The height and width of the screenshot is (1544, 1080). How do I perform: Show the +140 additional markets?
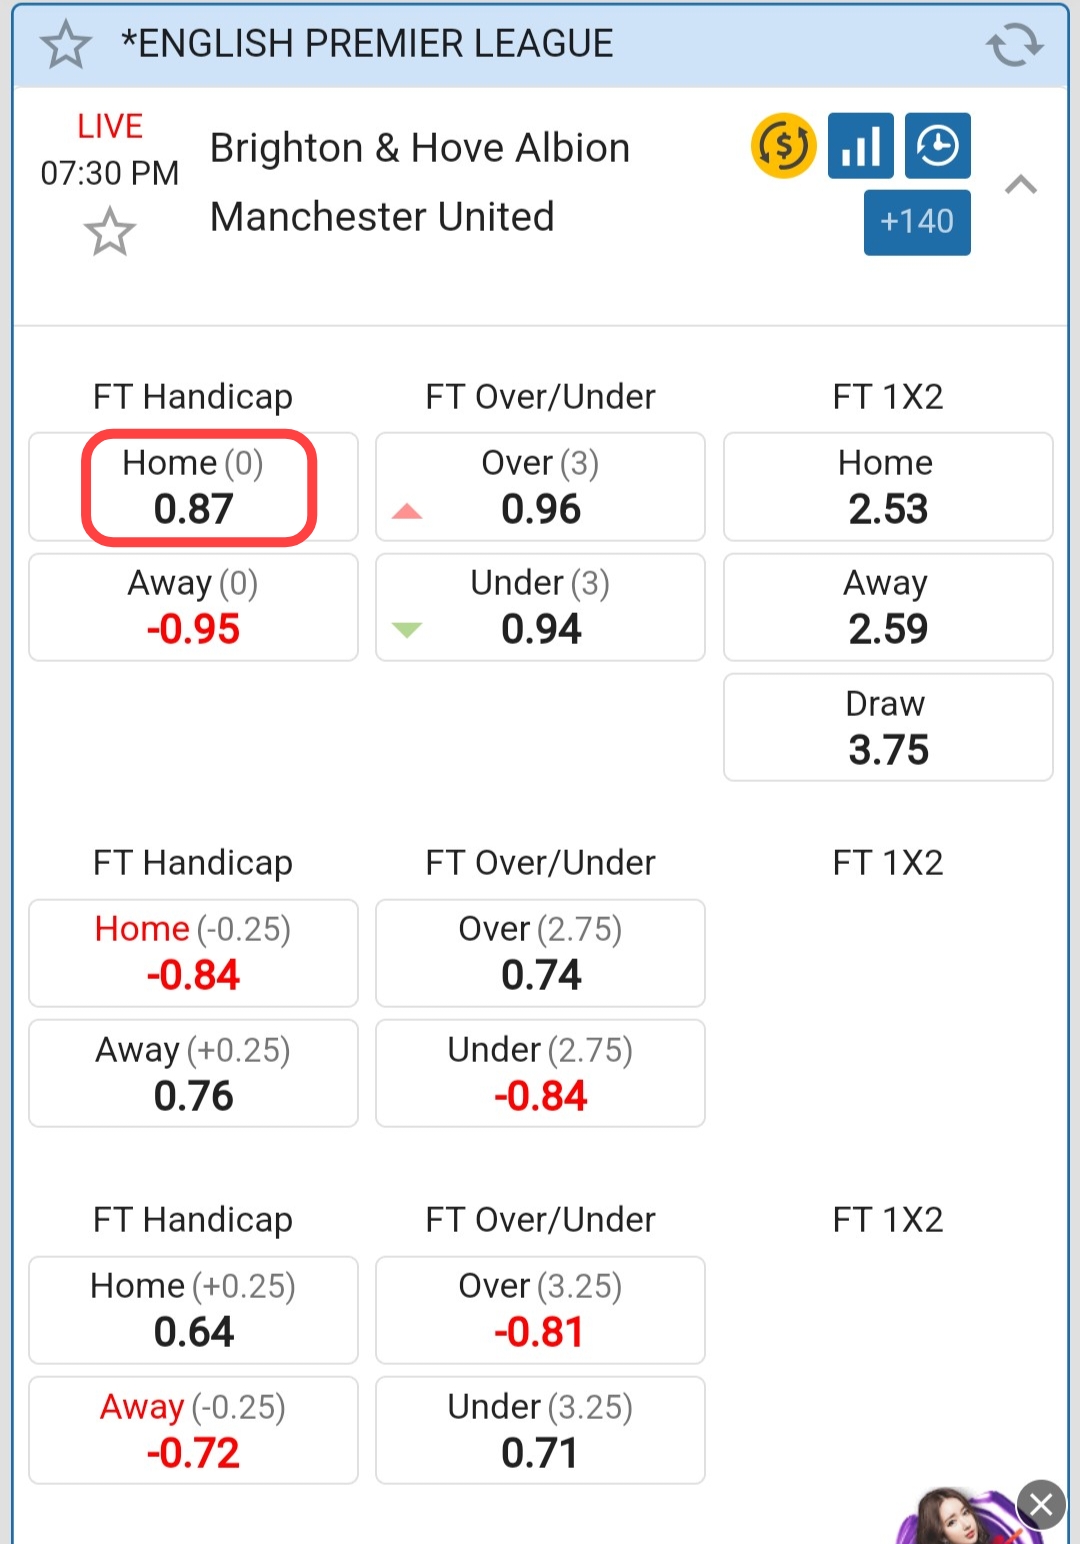[917, 222]
